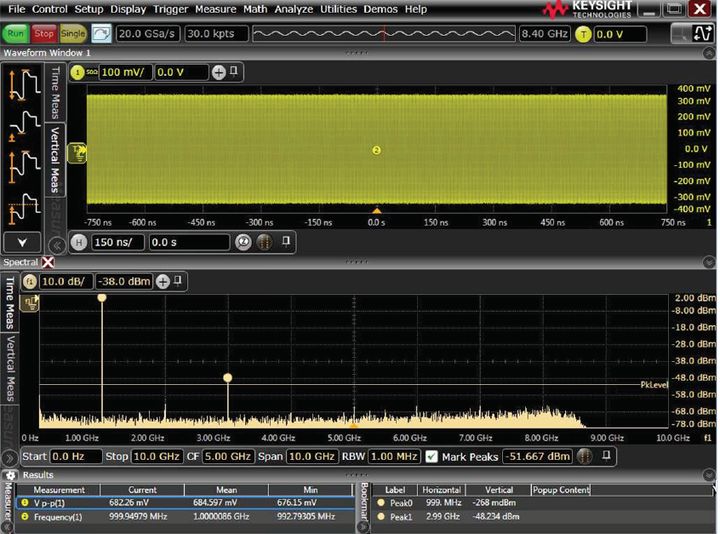720x534 pixels.
Task: Close the Spectral window with X
Action: (47, 262)
